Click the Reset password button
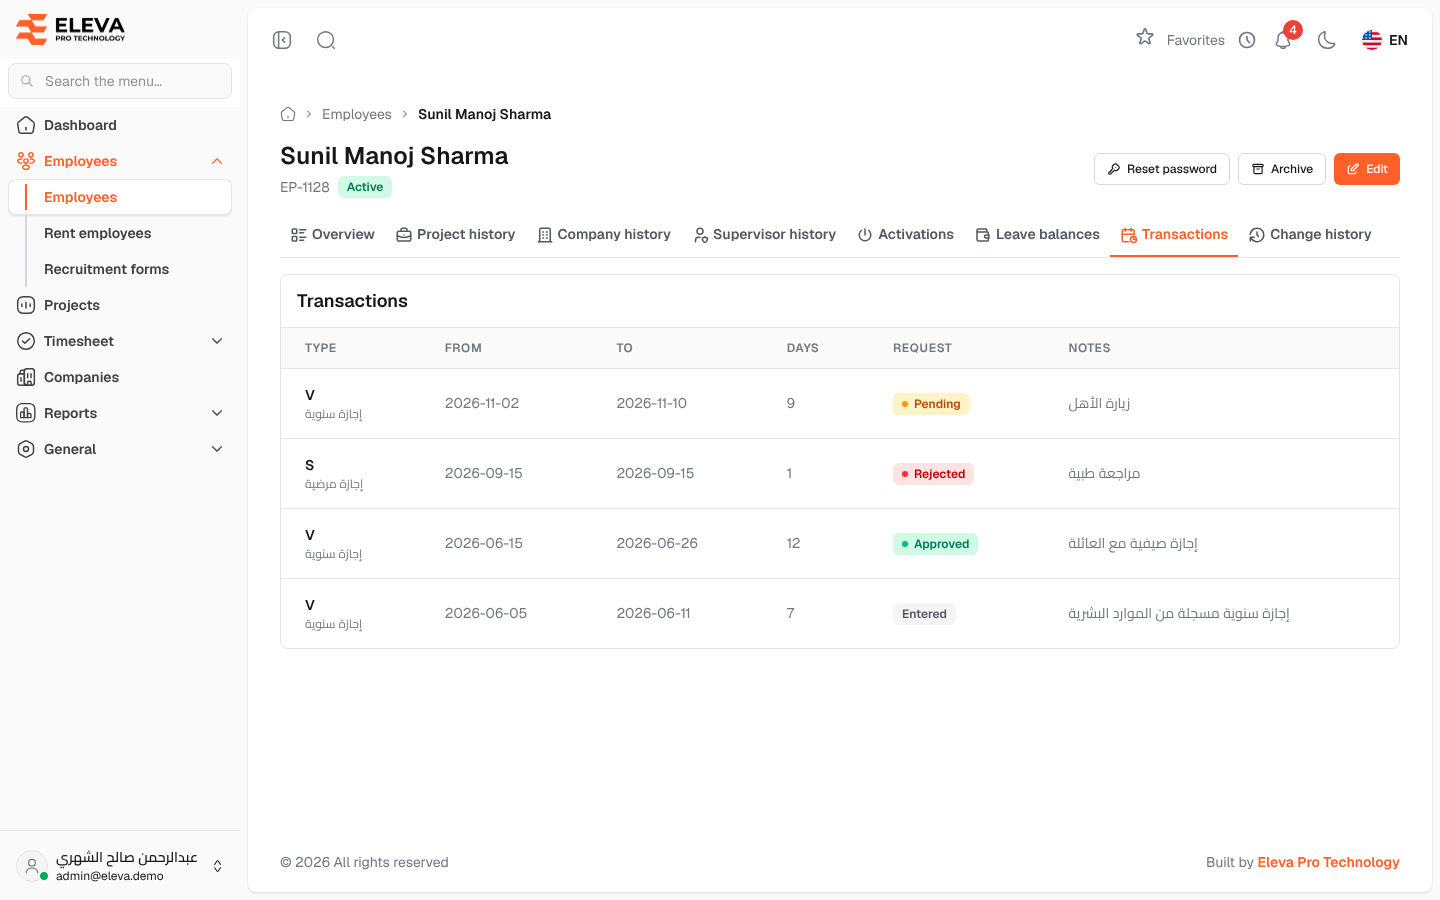Screen dimensions: 1440x900 [x=1162, y=169]
